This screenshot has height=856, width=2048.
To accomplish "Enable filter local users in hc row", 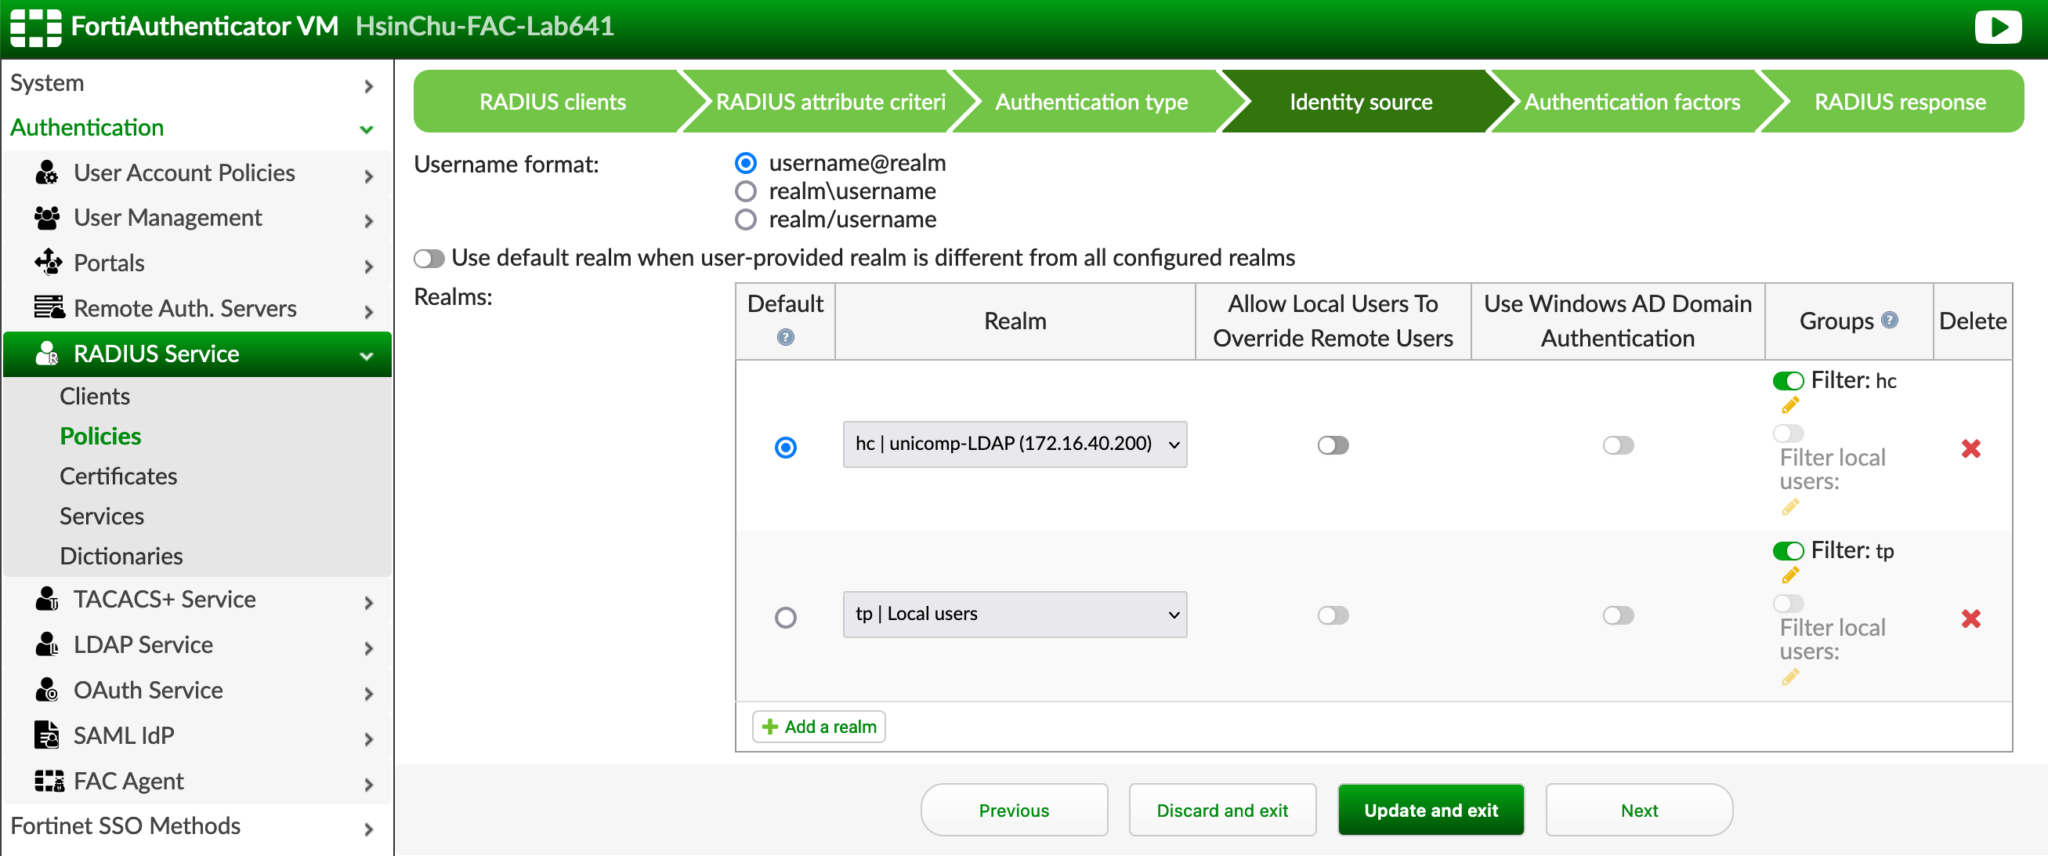I will point(1788,433).
